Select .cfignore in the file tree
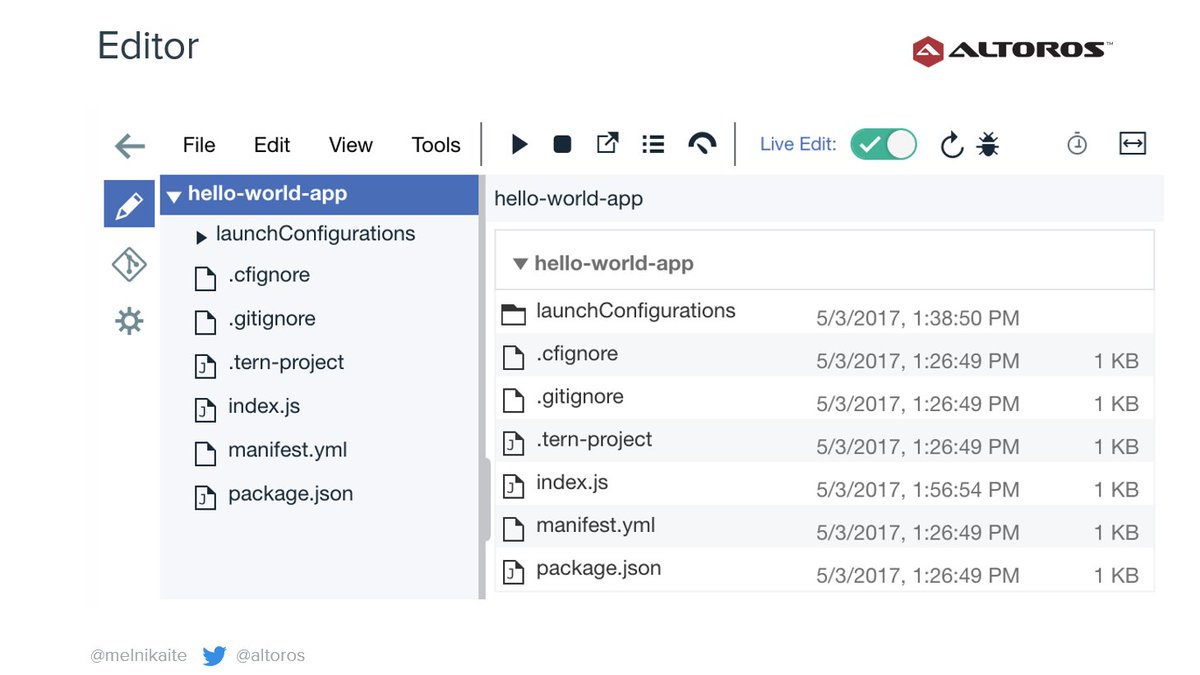The height and width of the screenshot is (675, 1200). pyautogui.click(x=269, y=275)
